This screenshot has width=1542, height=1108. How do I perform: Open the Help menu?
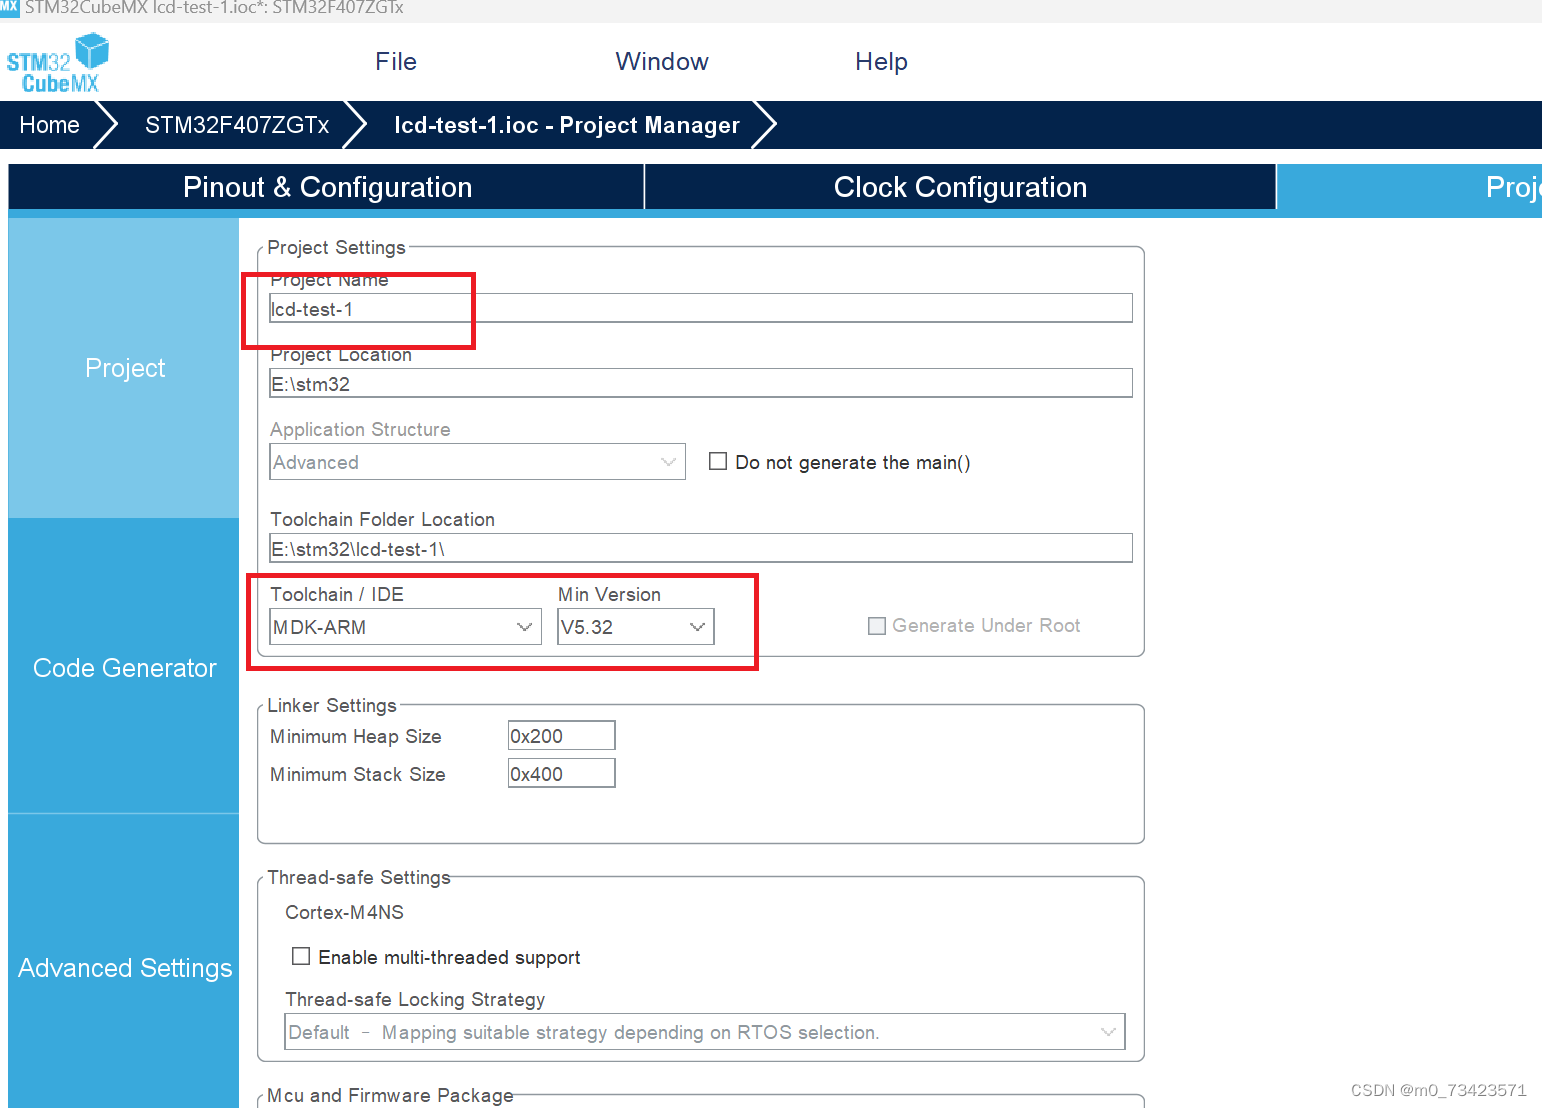coord(881,62)
